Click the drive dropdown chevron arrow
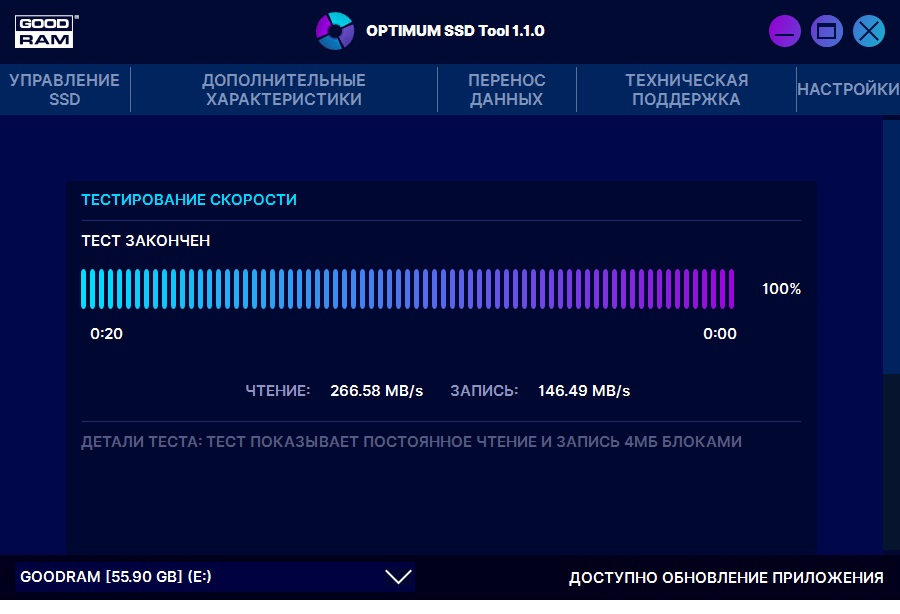This screenshot has height=614, width=900. [x=398, y=577]
